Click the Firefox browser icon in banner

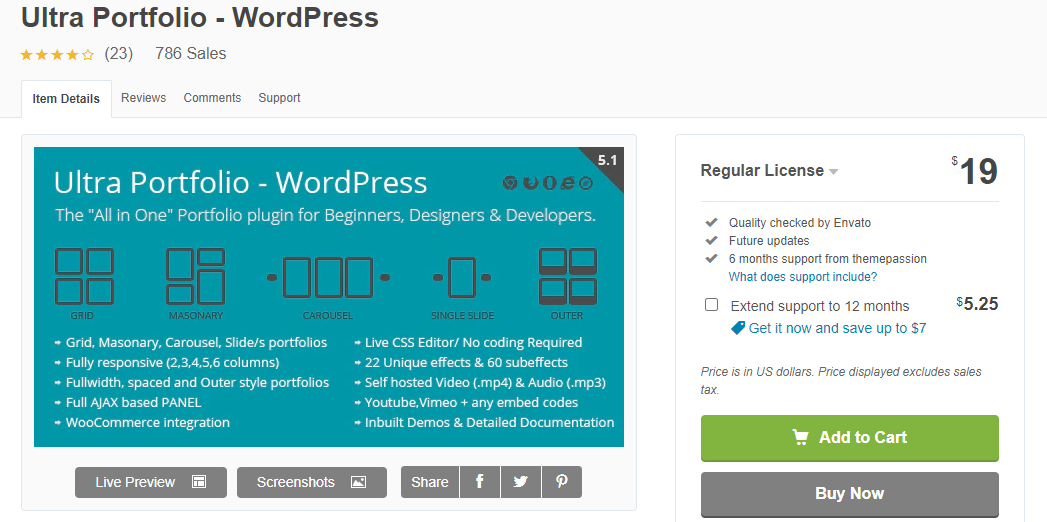pyautogui.click(x=530, y=182)
